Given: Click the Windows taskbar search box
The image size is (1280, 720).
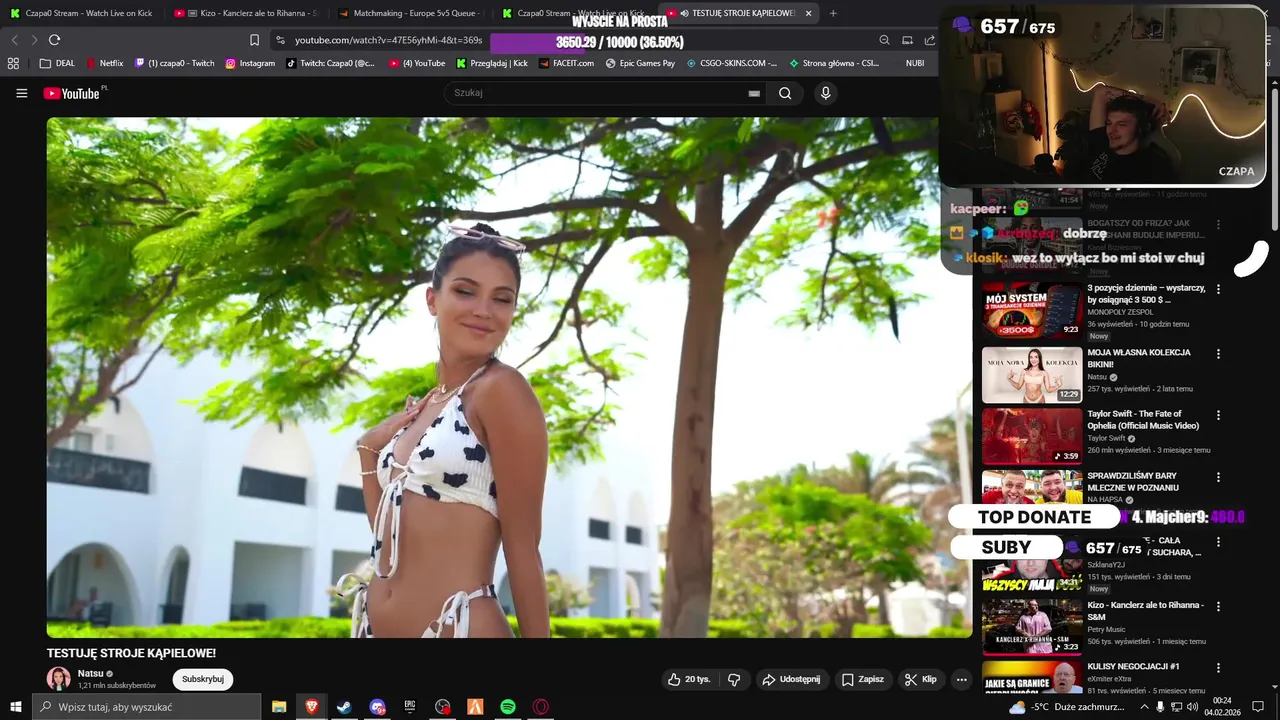Looking at the screenshot, I should (x=147, y=707).
